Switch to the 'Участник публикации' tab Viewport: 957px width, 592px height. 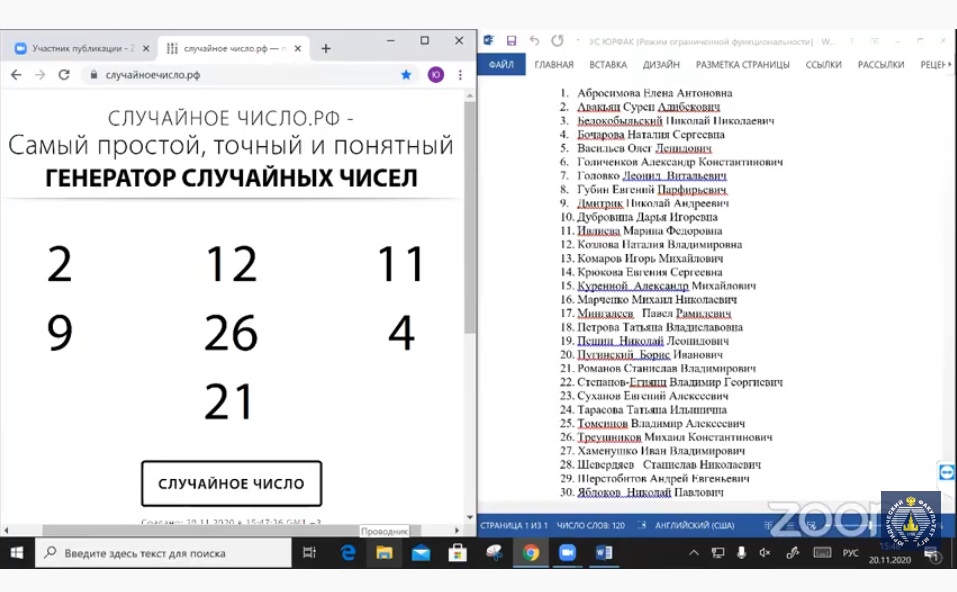click(82, 48)
